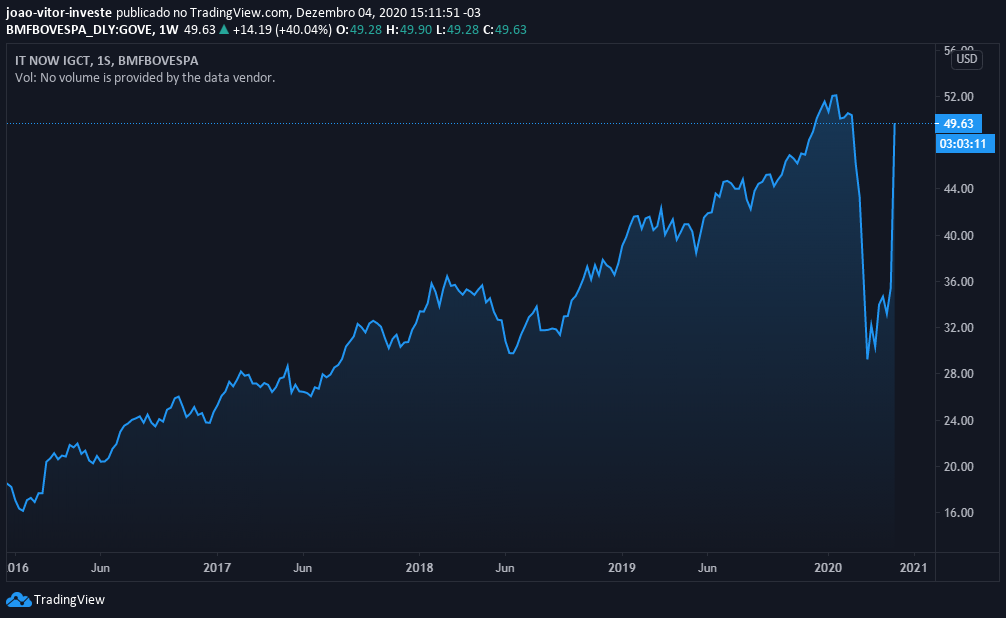The width and height of the screenshot is (1006, 618).
Task: Click the TradingView cloud logo icon
Action: point(19,600)
